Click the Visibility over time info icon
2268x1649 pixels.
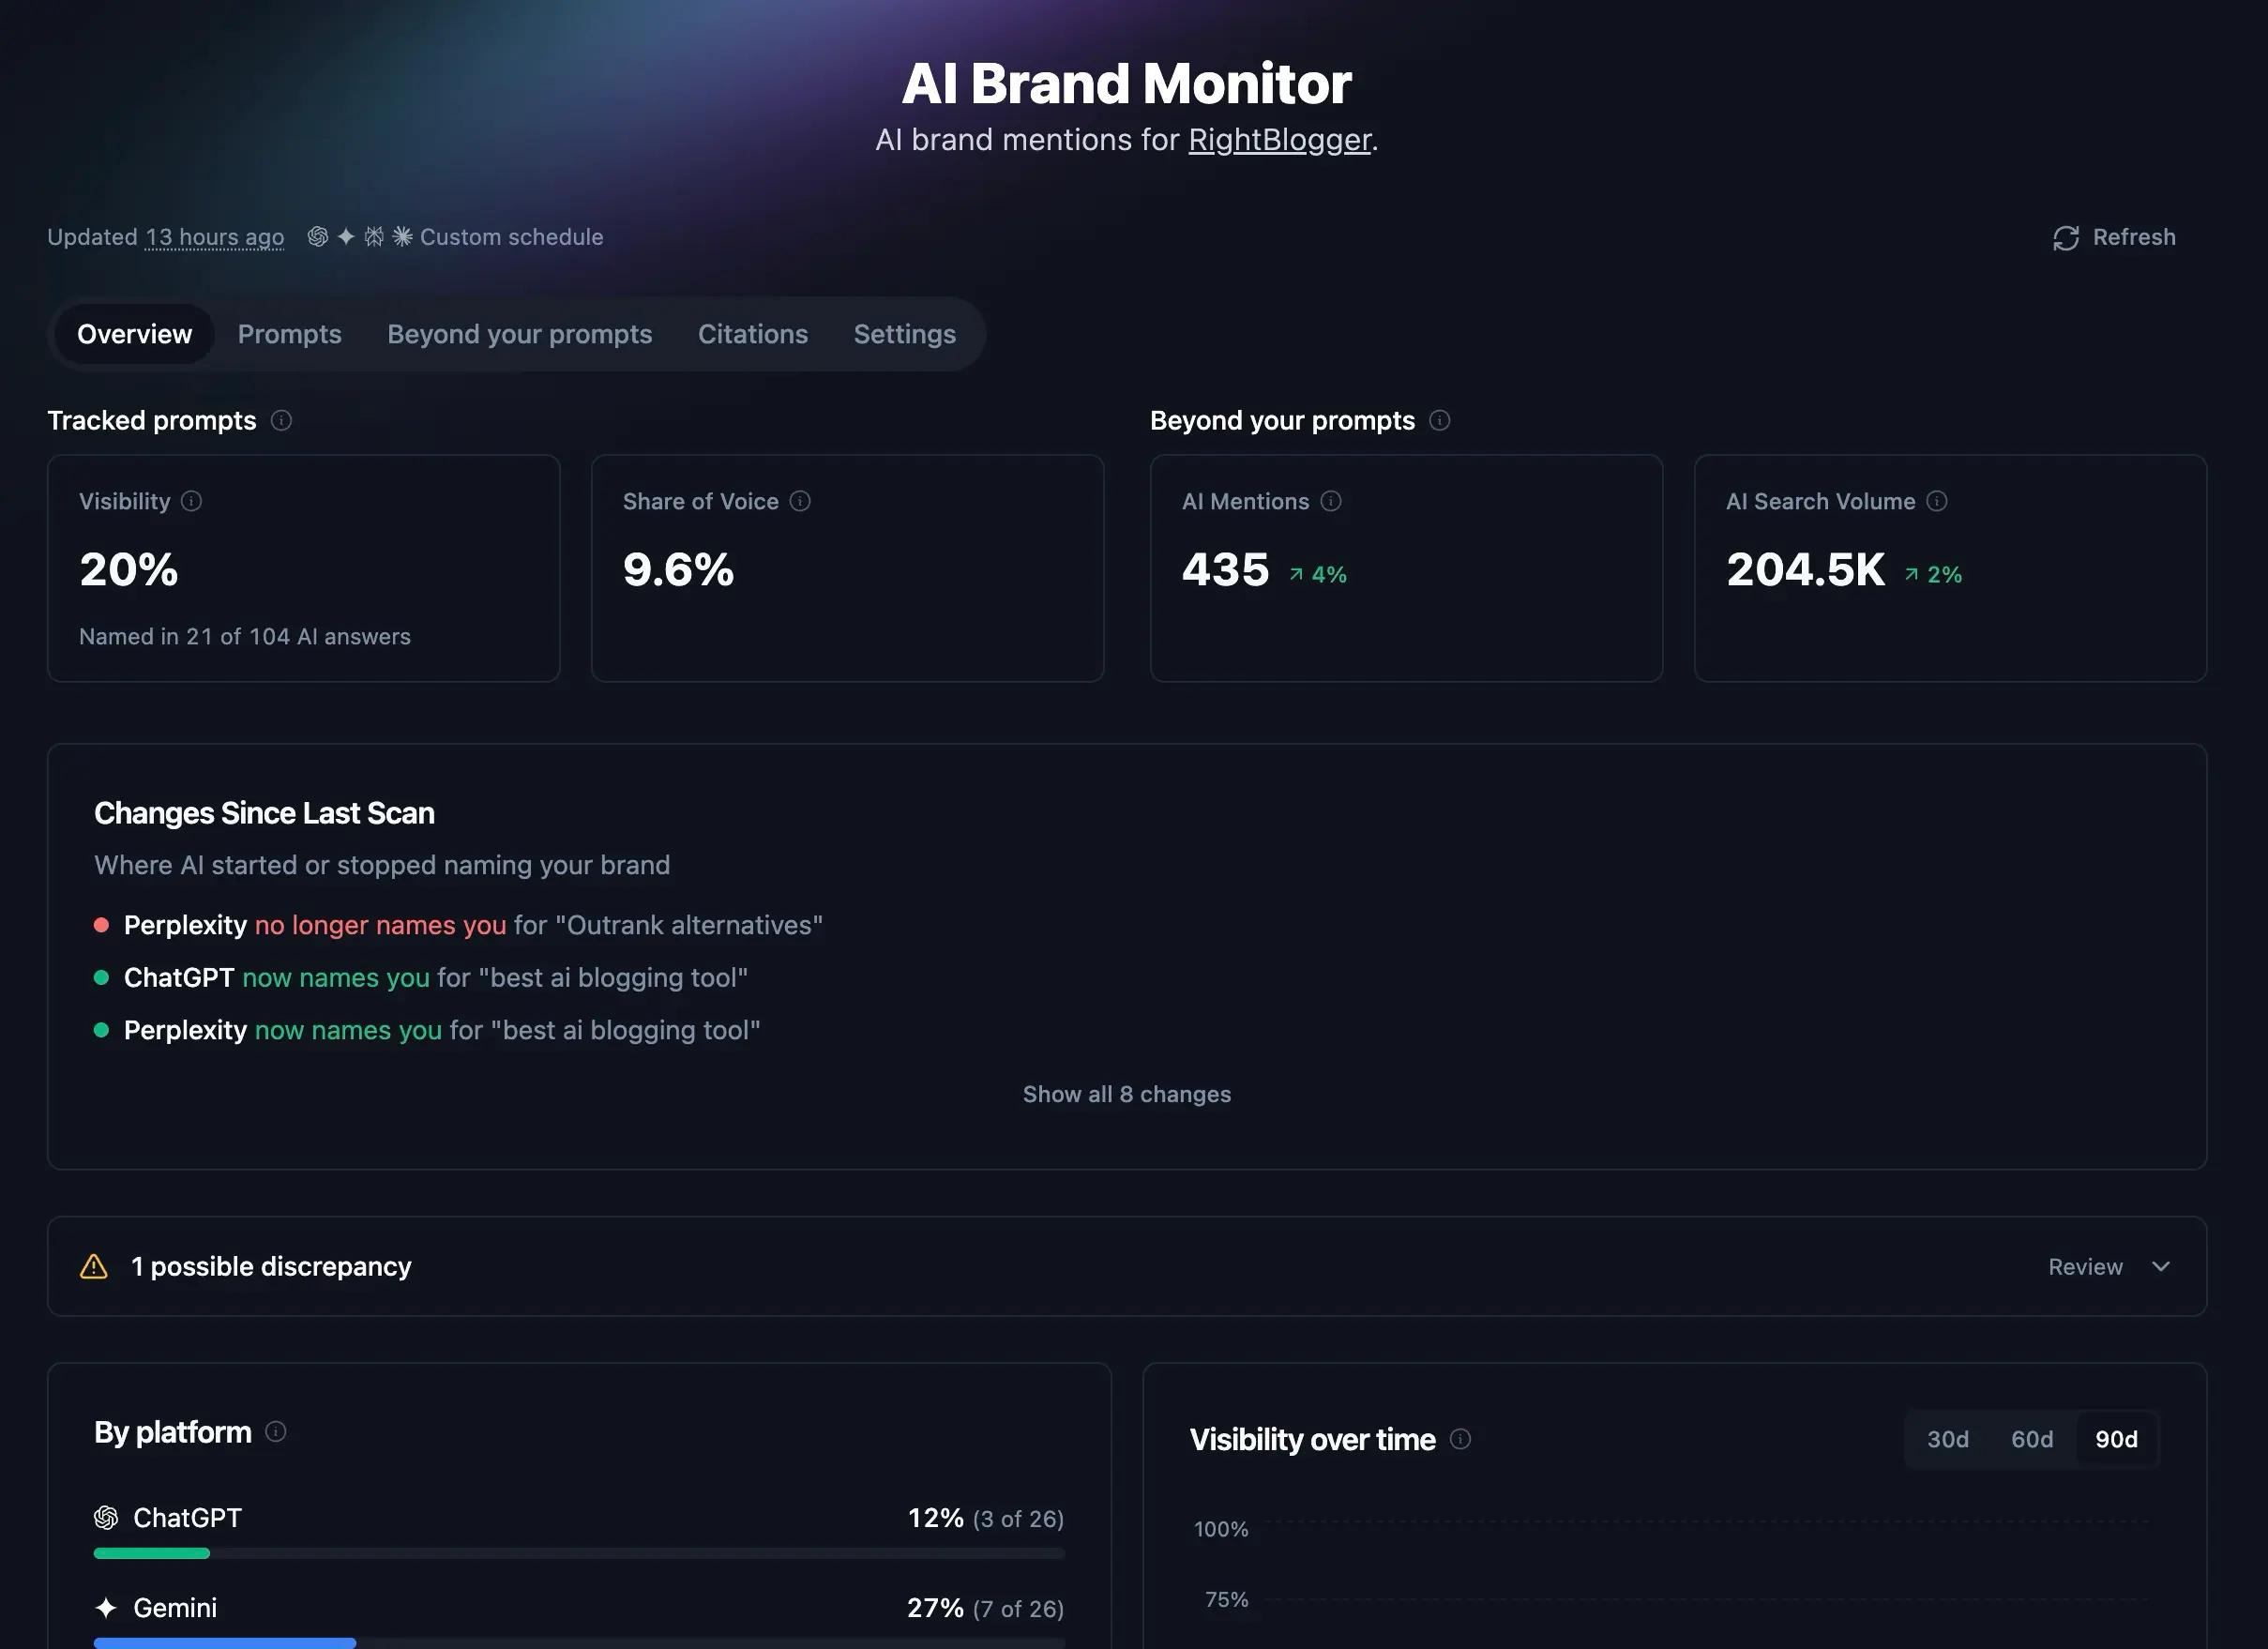point(1461,1439)
